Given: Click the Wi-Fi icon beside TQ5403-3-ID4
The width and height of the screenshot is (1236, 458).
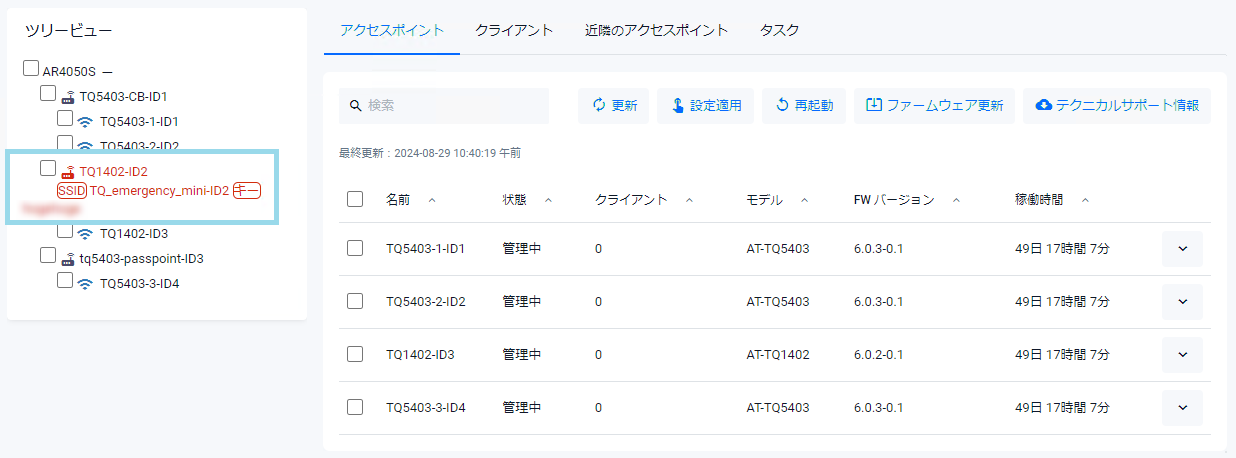Looking at the screenshot, I should 86,284.
